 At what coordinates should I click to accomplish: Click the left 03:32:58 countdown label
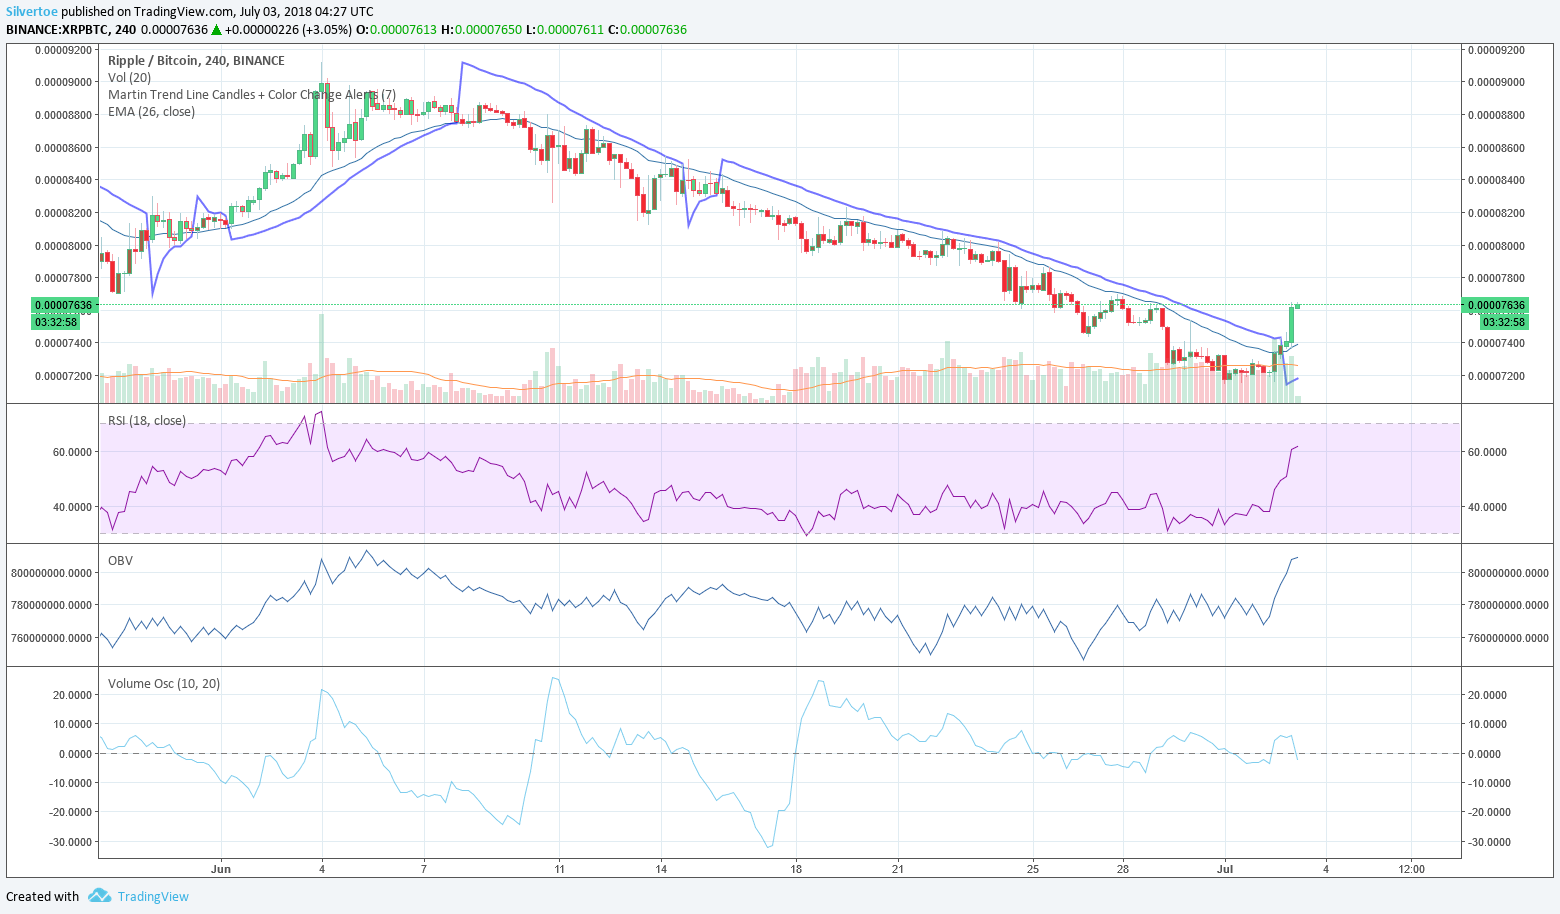56,322
